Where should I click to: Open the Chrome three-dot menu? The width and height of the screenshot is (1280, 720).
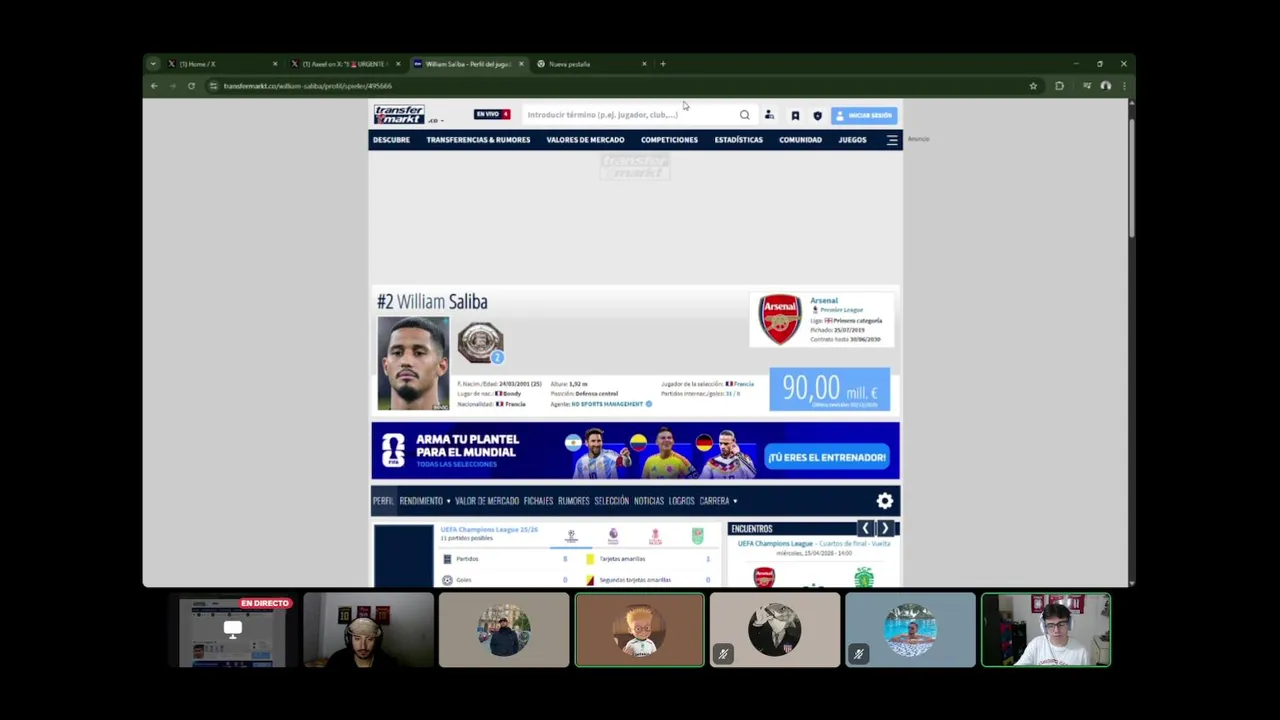[1124, 86]
